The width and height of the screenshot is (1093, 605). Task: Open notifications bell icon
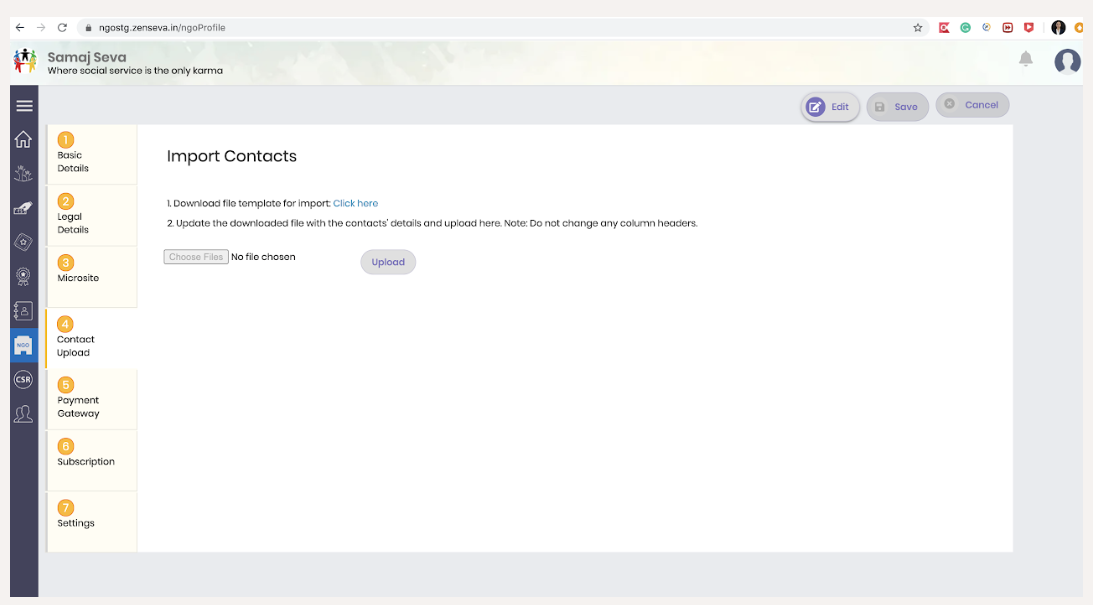pos(1025,59)
